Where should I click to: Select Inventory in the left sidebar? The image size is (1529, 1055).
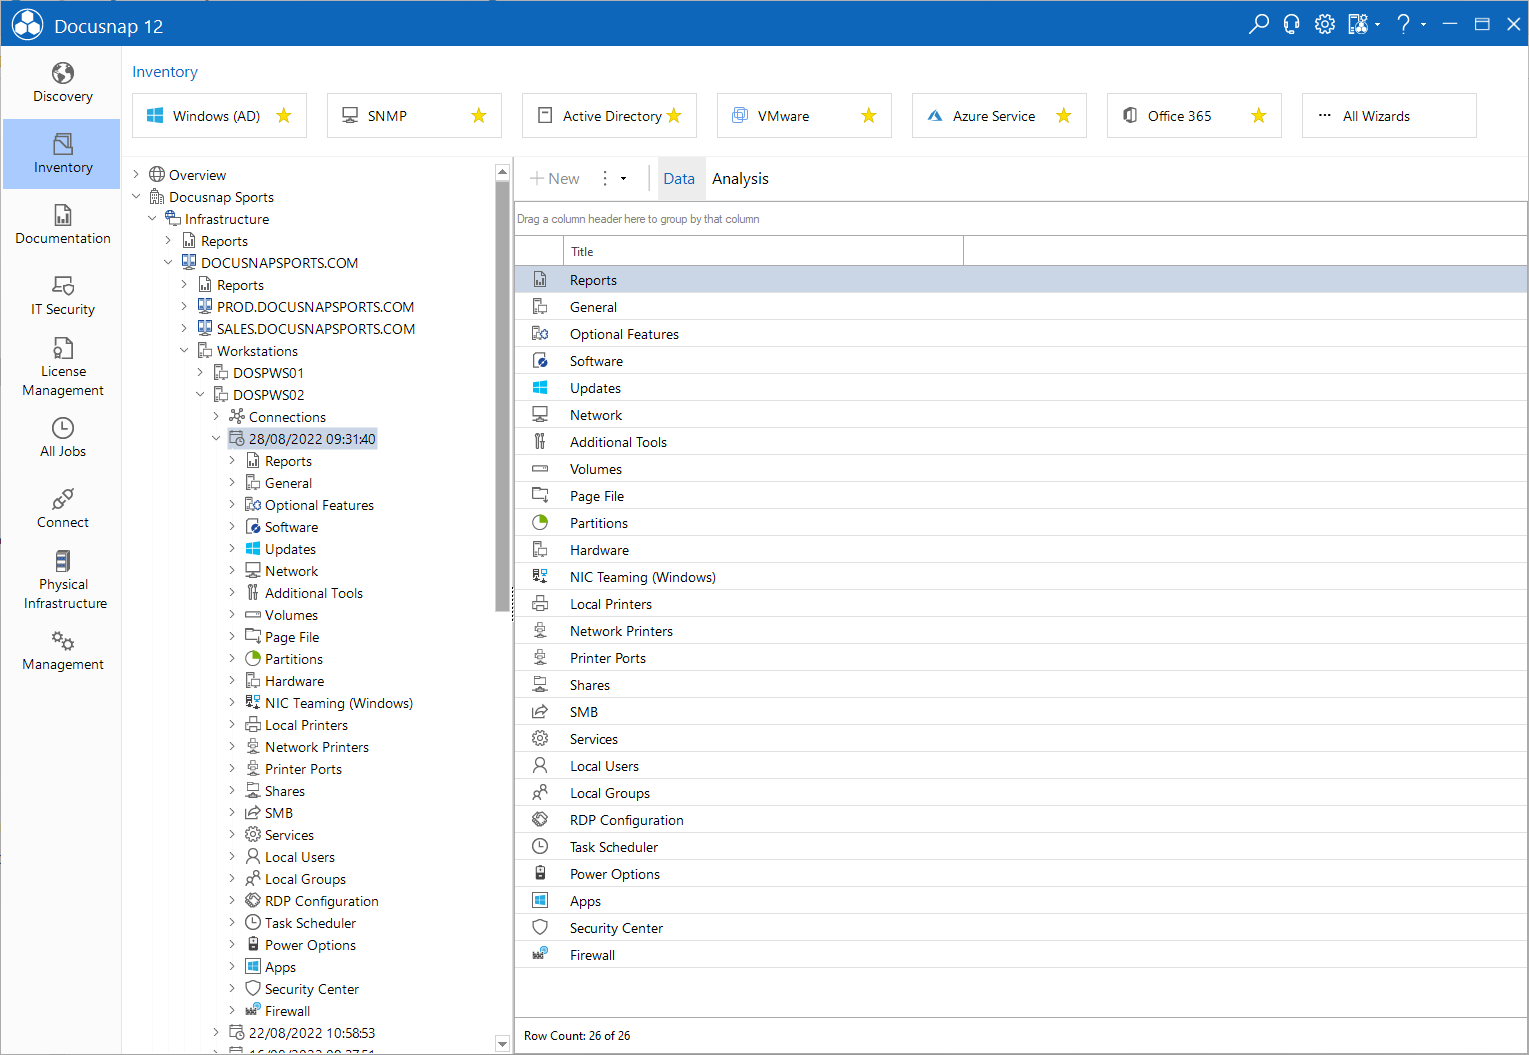(x=62, y=154)
